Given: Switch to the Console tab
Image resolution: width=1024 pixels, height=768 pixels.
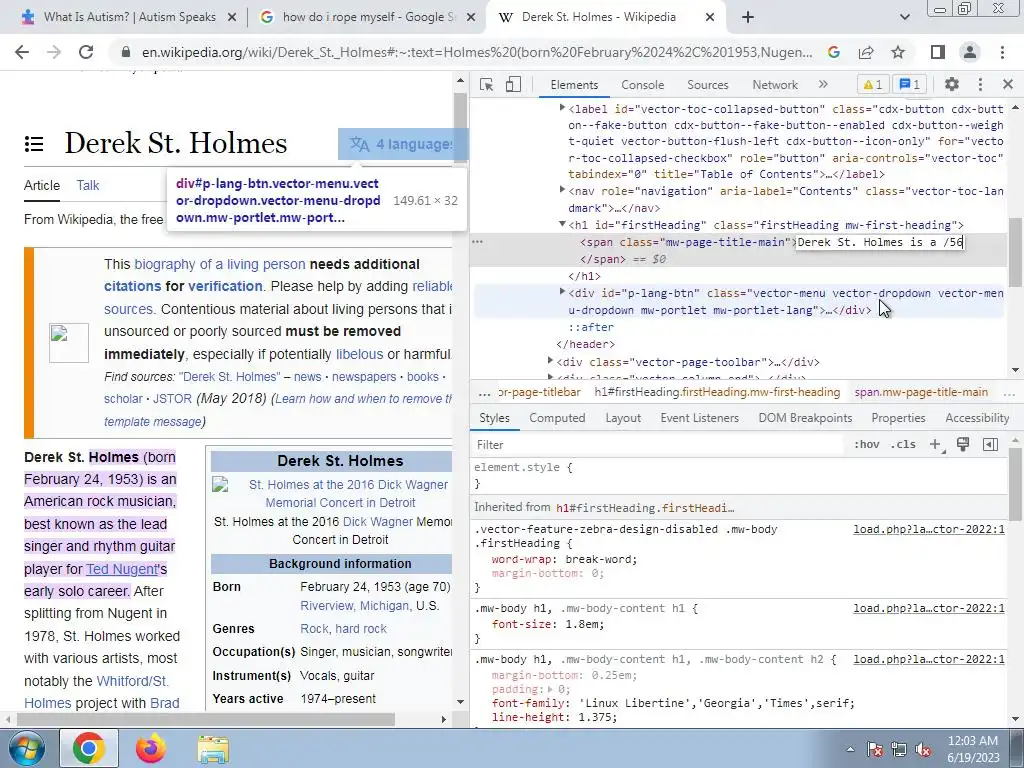Looking at the screenshot, I should pyautogui.click(x=643, y=85).
